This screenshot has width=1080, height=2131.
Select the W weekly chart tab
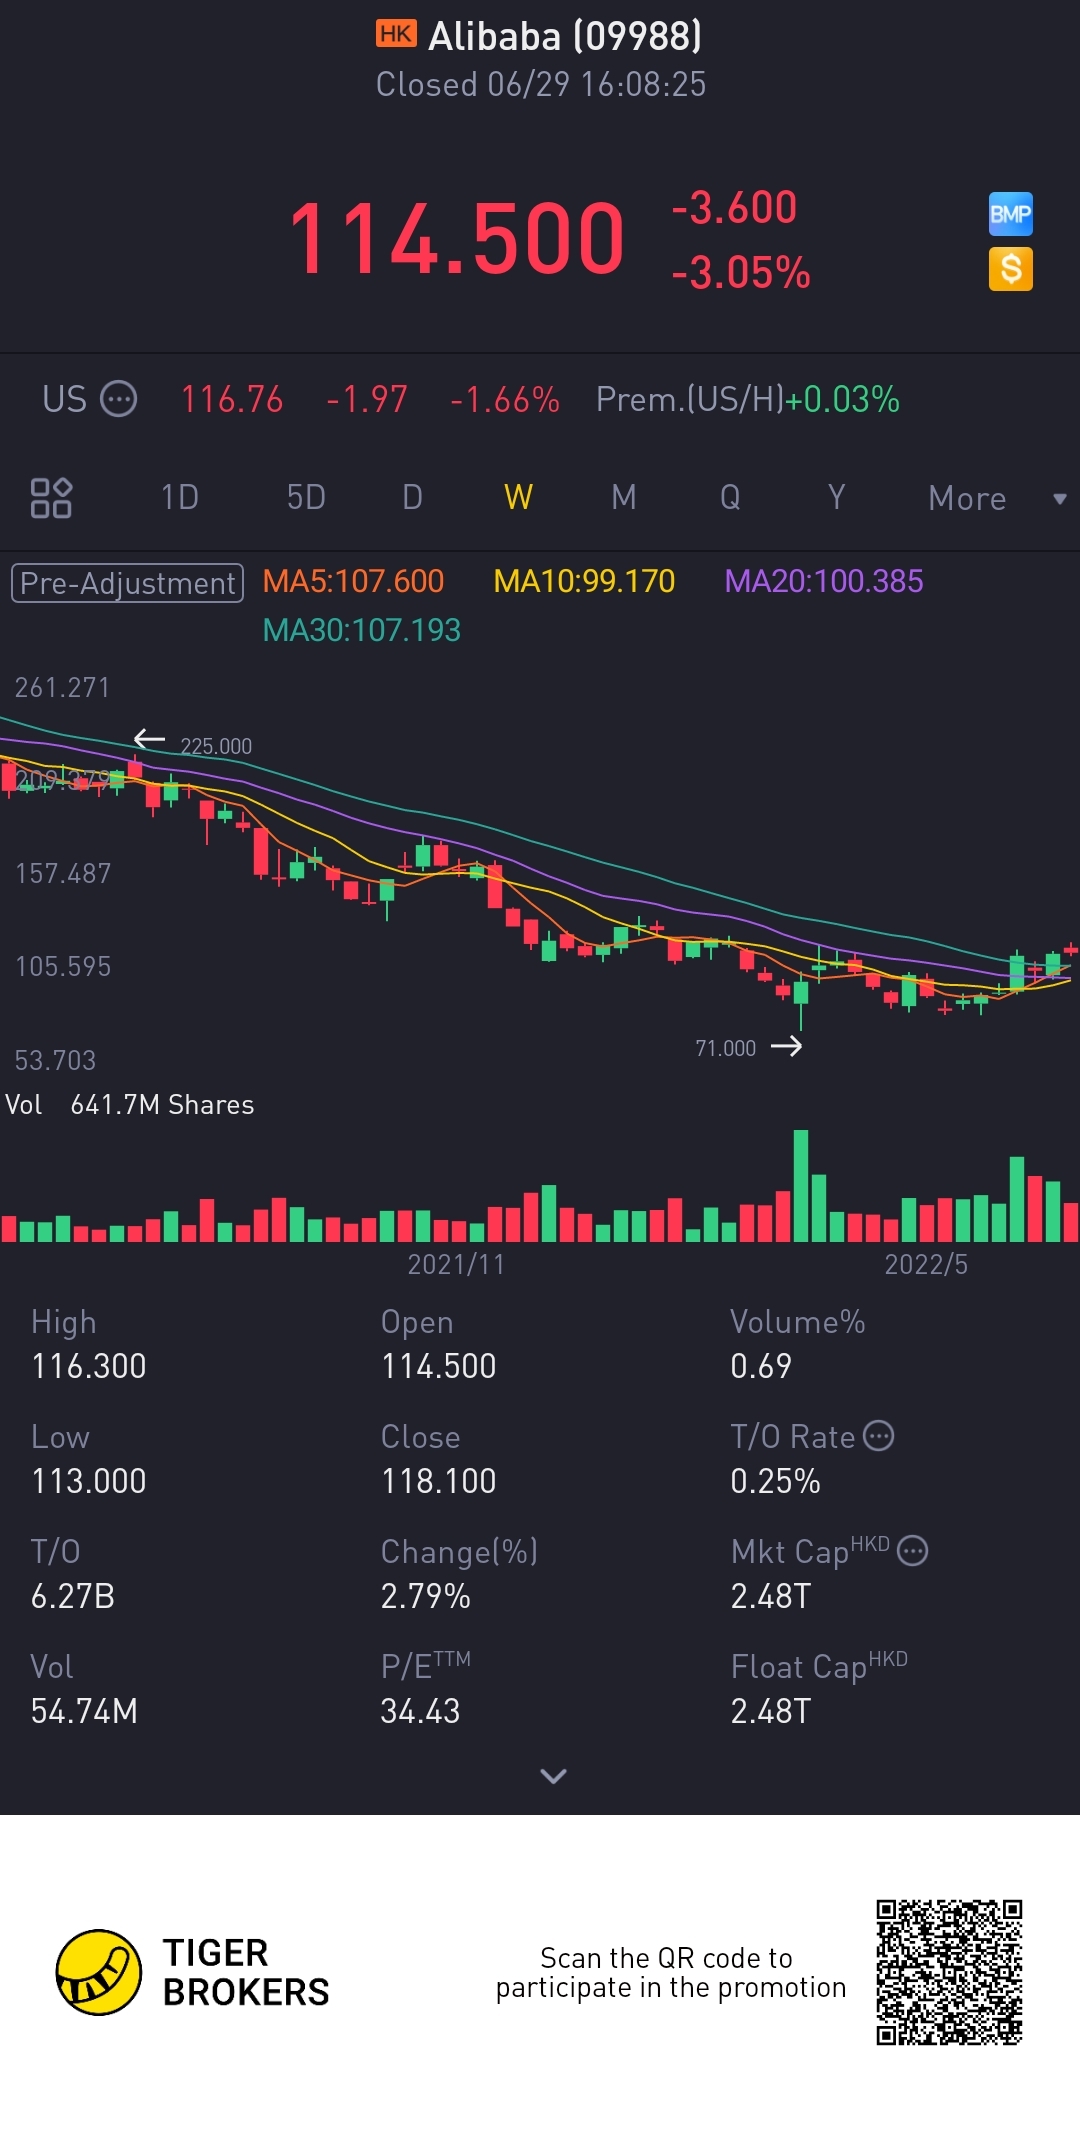[518, 497]
